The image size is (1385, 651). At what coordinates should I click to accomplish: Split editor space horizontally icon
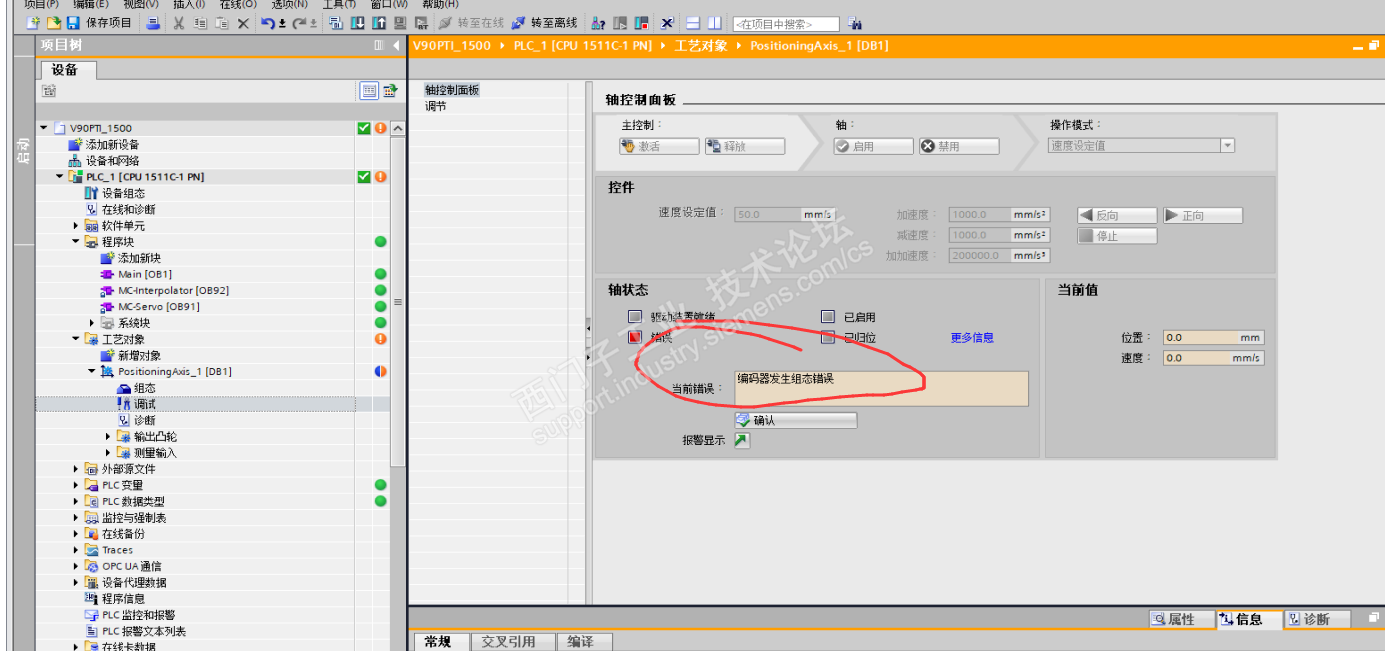693,23
